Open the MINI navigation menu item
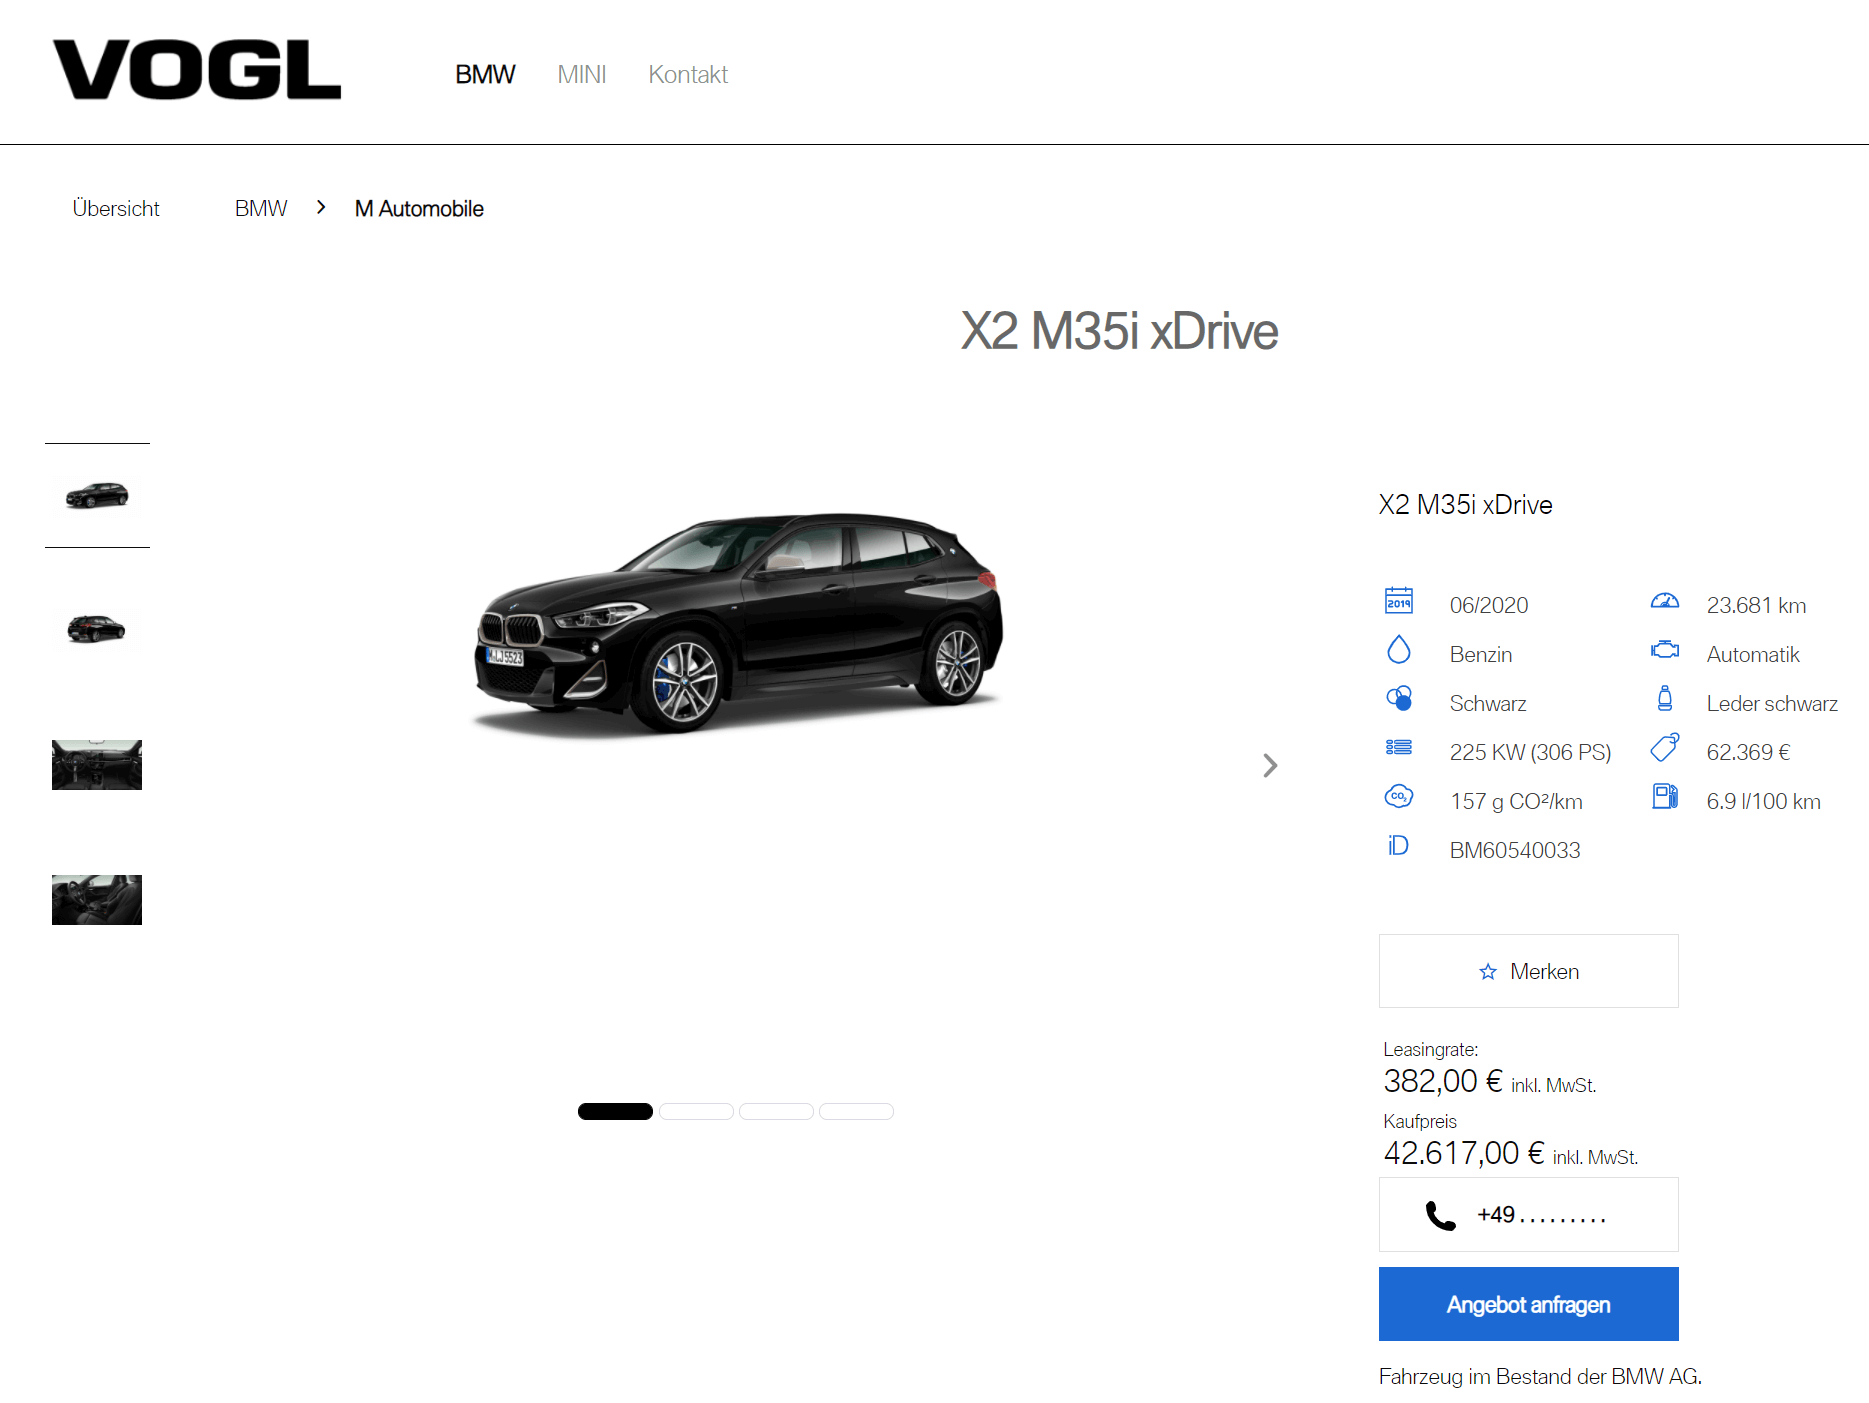The height and width of the screenshot is (1403, 1869). 581,74
